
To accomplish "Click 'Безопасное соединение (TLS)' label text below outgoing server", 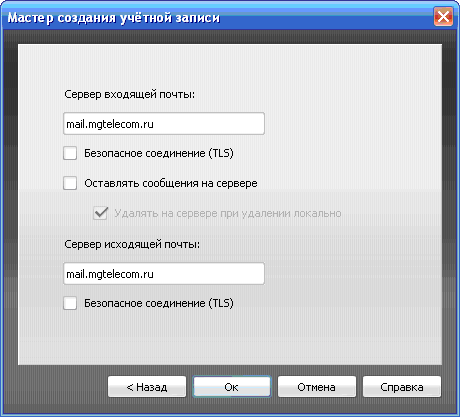I will (159, 303).
